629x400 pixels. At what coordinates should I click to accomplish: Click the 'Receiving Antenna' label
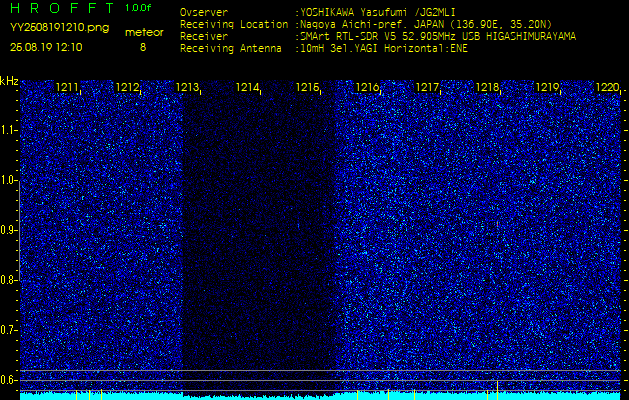pos(231,49)
